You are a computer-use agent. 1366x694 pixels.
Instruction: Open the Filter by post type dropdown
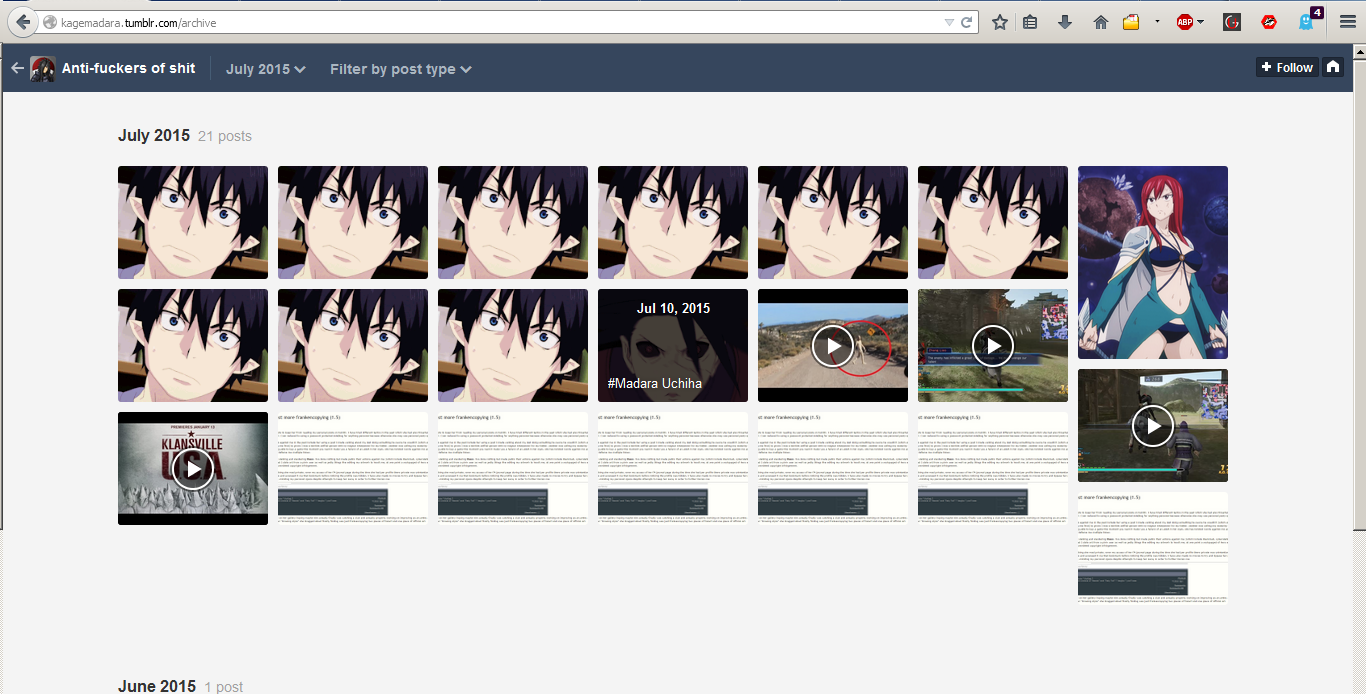pos(400,69)
